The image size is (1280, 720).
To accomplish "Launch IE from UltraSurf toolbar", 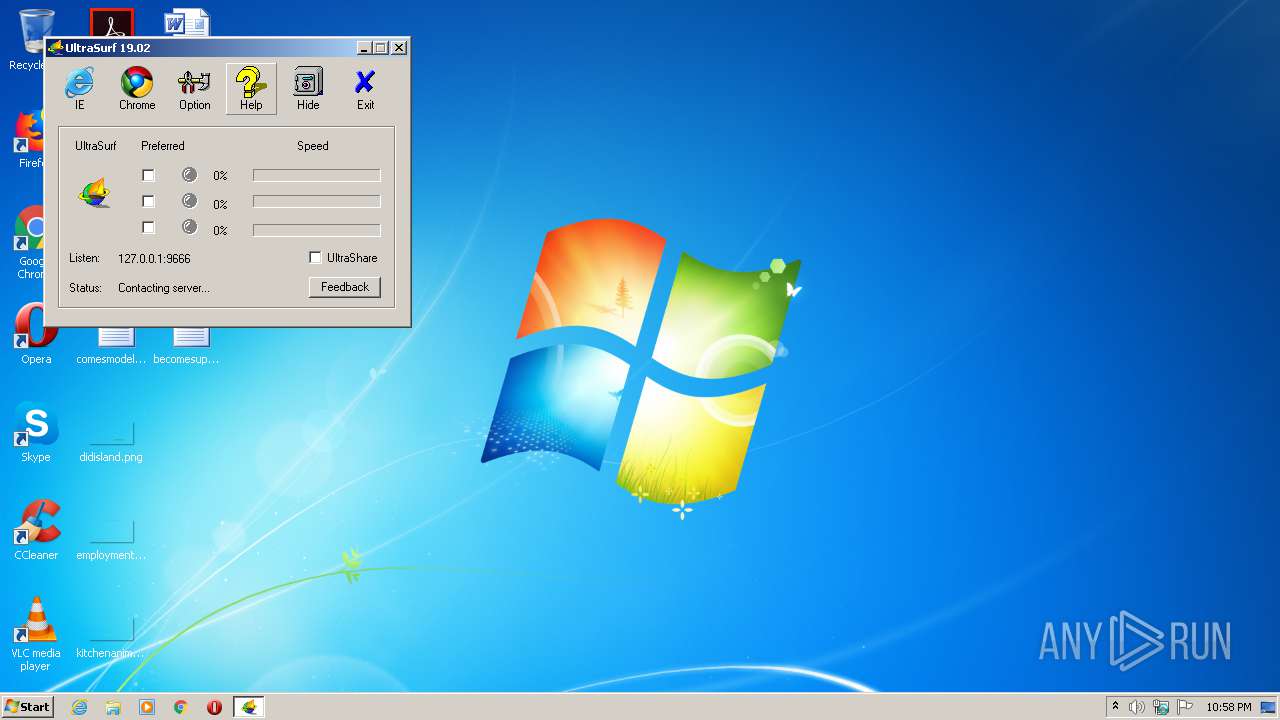I will (x=79, y=89).
